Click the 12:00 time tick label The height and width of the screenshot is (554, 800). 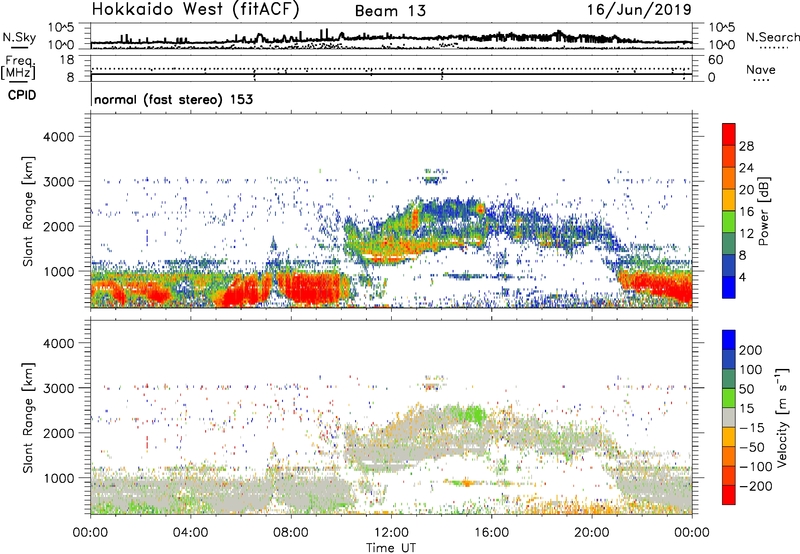point(391,533)
